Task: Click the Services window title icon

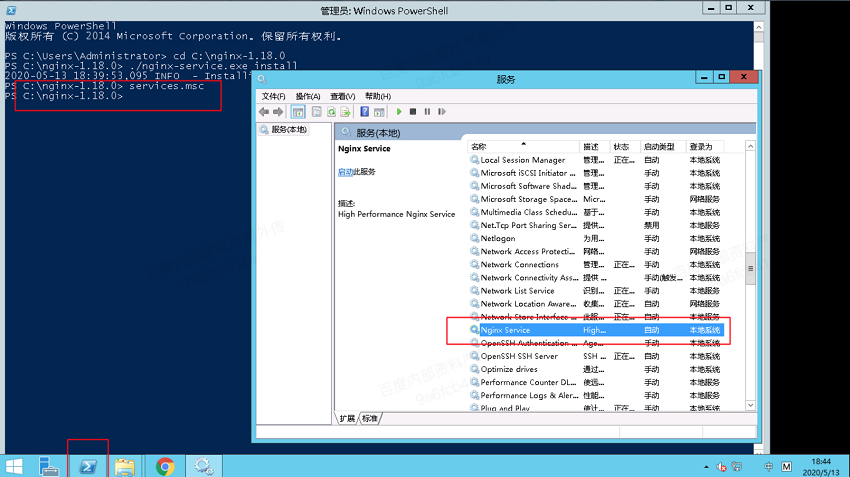Action: click(262, 79)
